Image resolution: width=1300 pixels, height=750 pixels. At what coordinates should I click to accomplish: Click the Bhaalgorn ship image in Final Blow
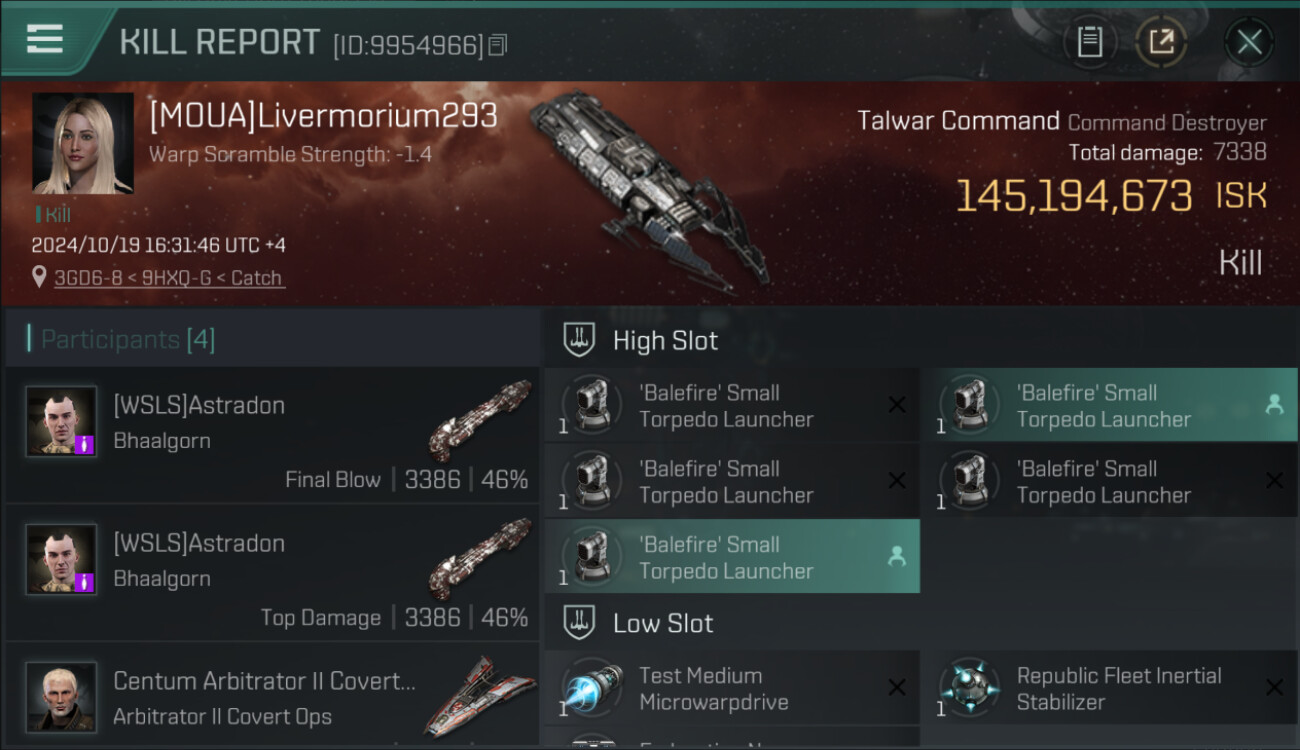tap(481, 421)
